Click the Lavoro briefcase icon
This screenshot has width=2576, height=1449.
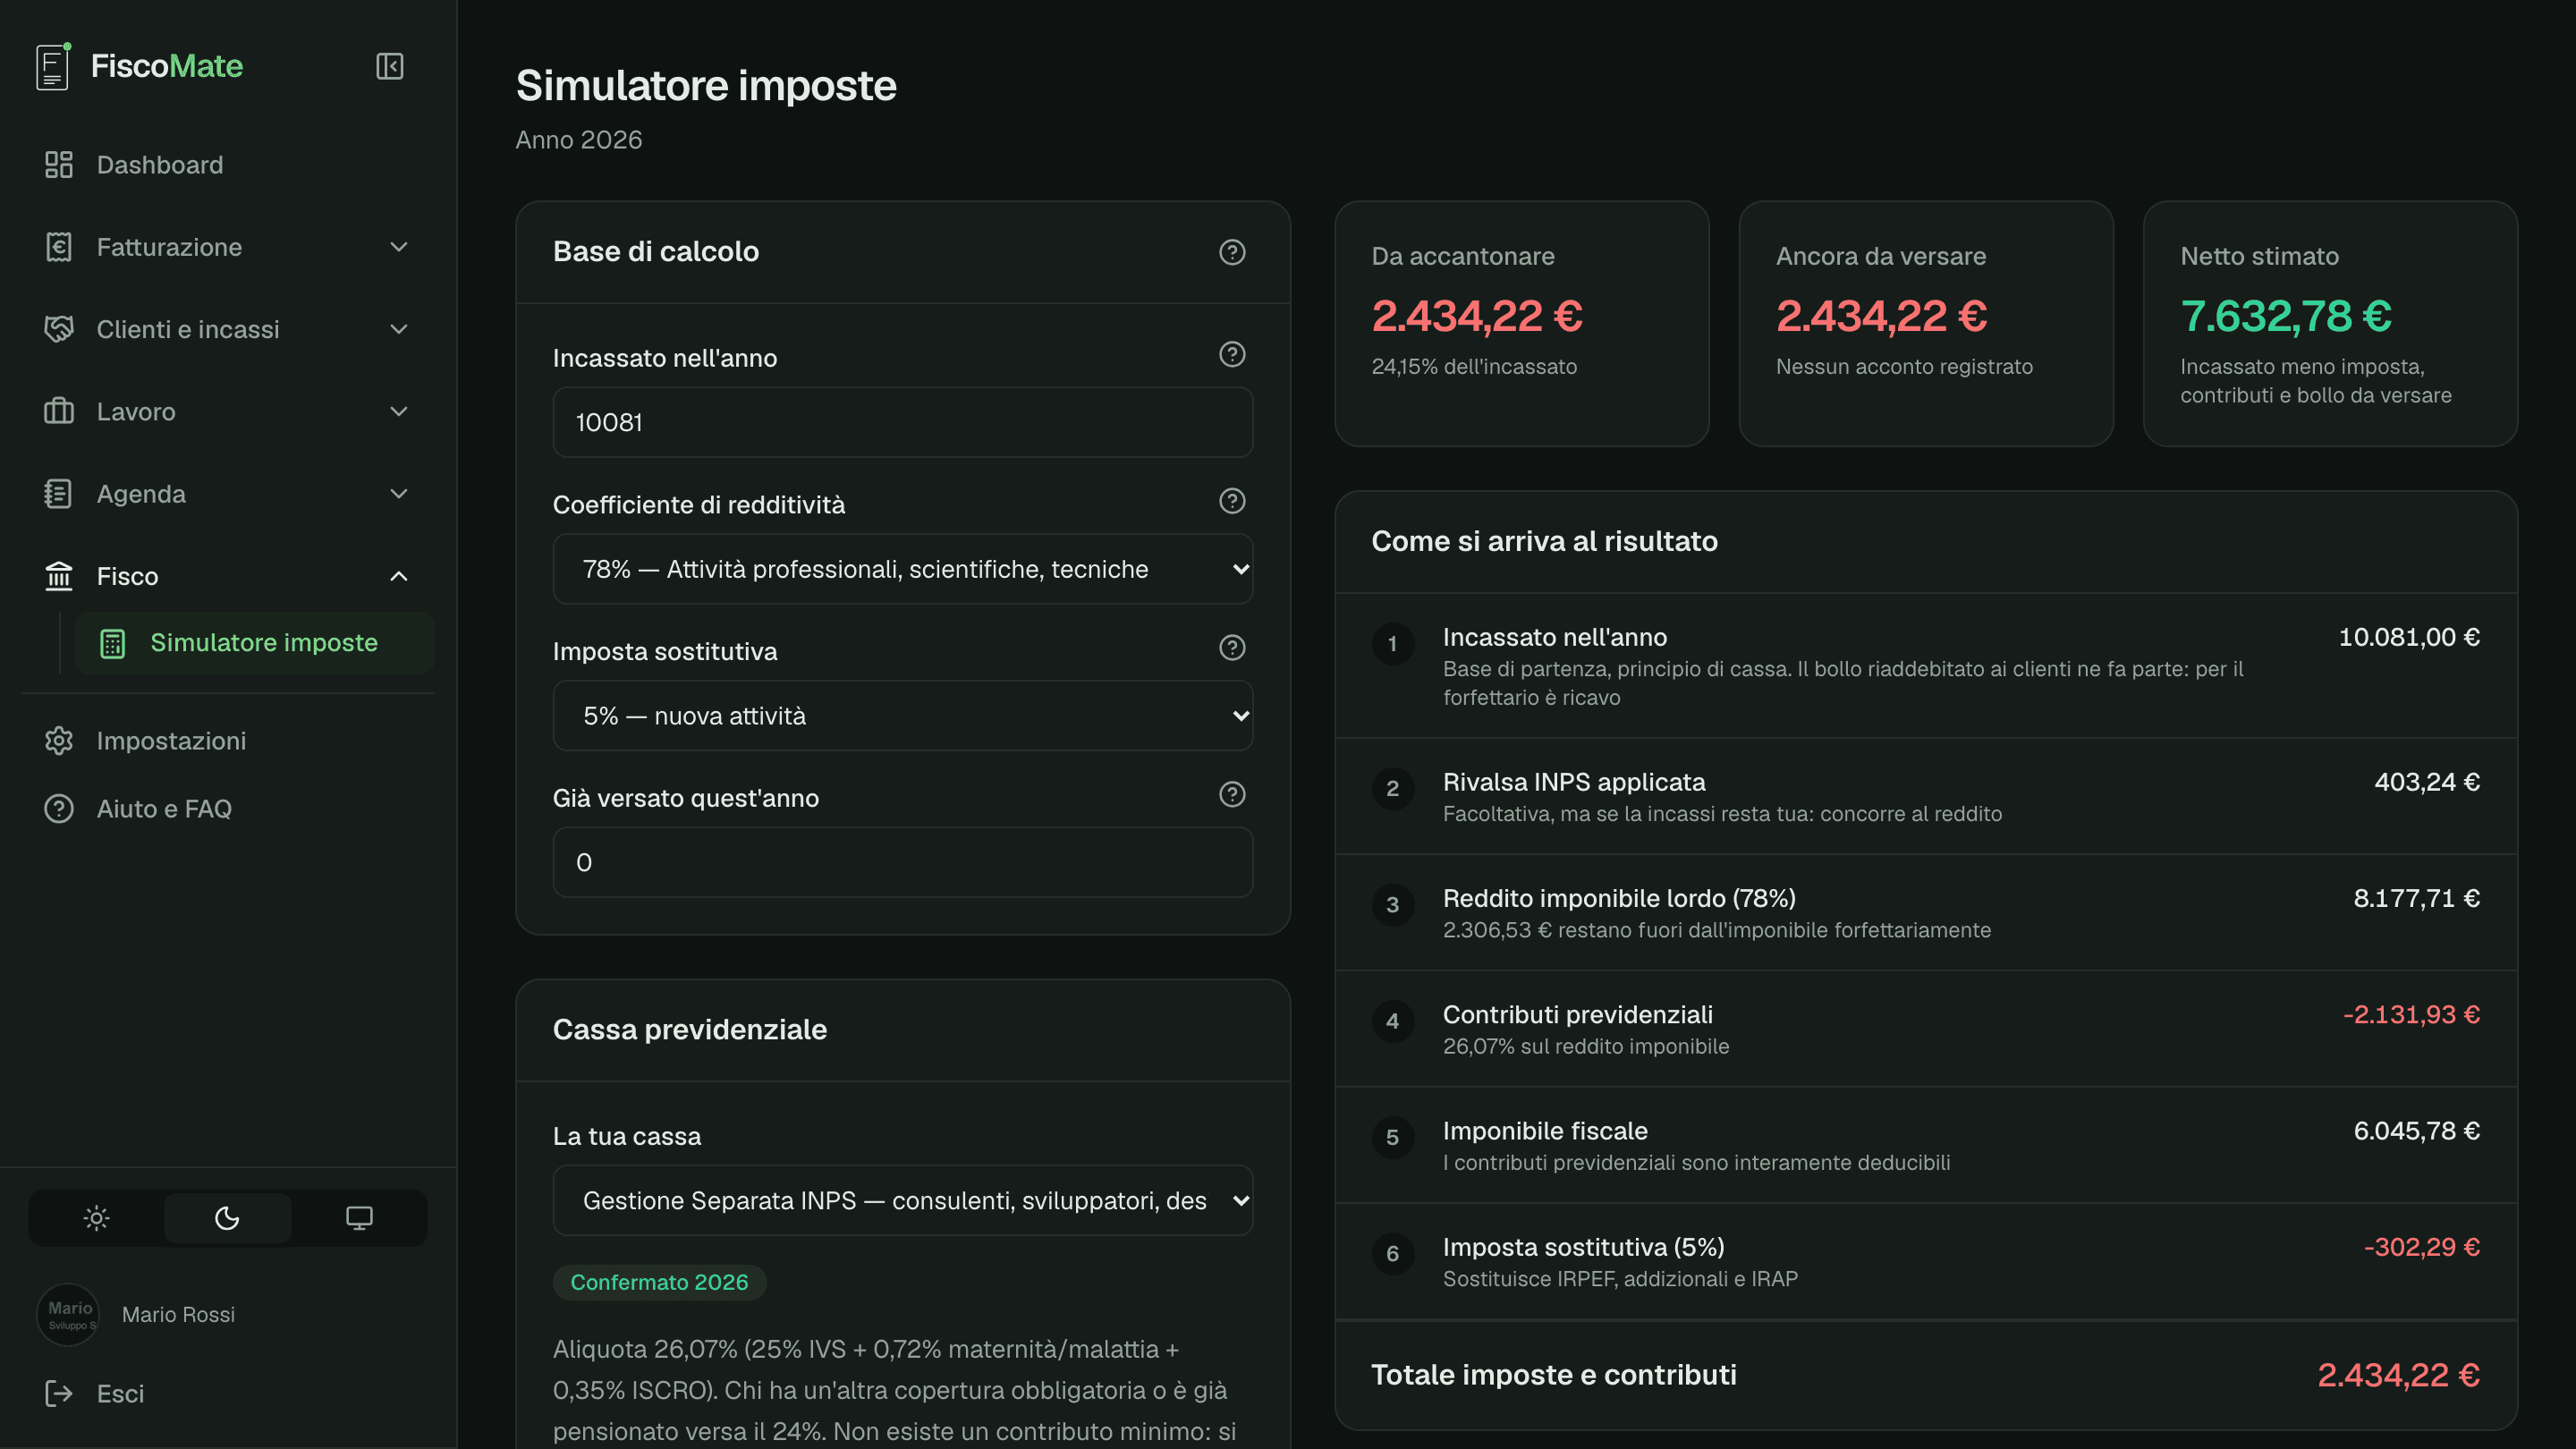pos(59,411)
